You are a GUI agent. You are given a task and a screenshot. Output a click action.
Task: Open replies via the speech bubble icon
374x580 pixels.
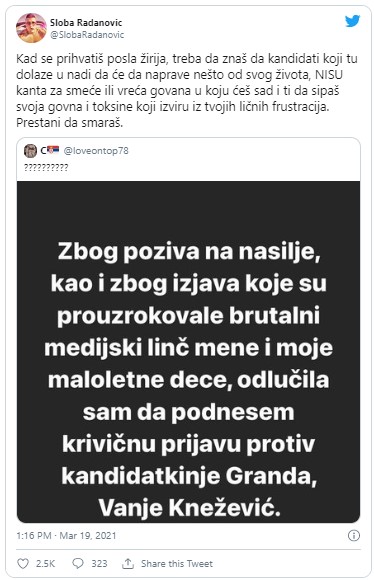pos(78,564)
